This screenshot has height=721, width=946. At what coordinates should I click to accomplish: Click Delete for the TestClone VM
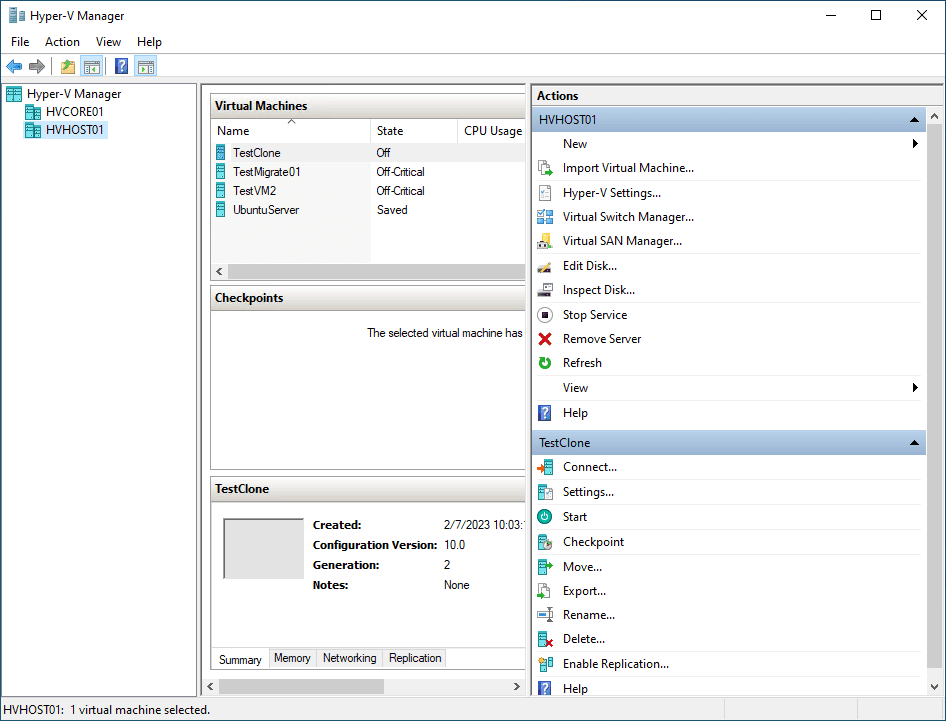click(x=583, y=639)
